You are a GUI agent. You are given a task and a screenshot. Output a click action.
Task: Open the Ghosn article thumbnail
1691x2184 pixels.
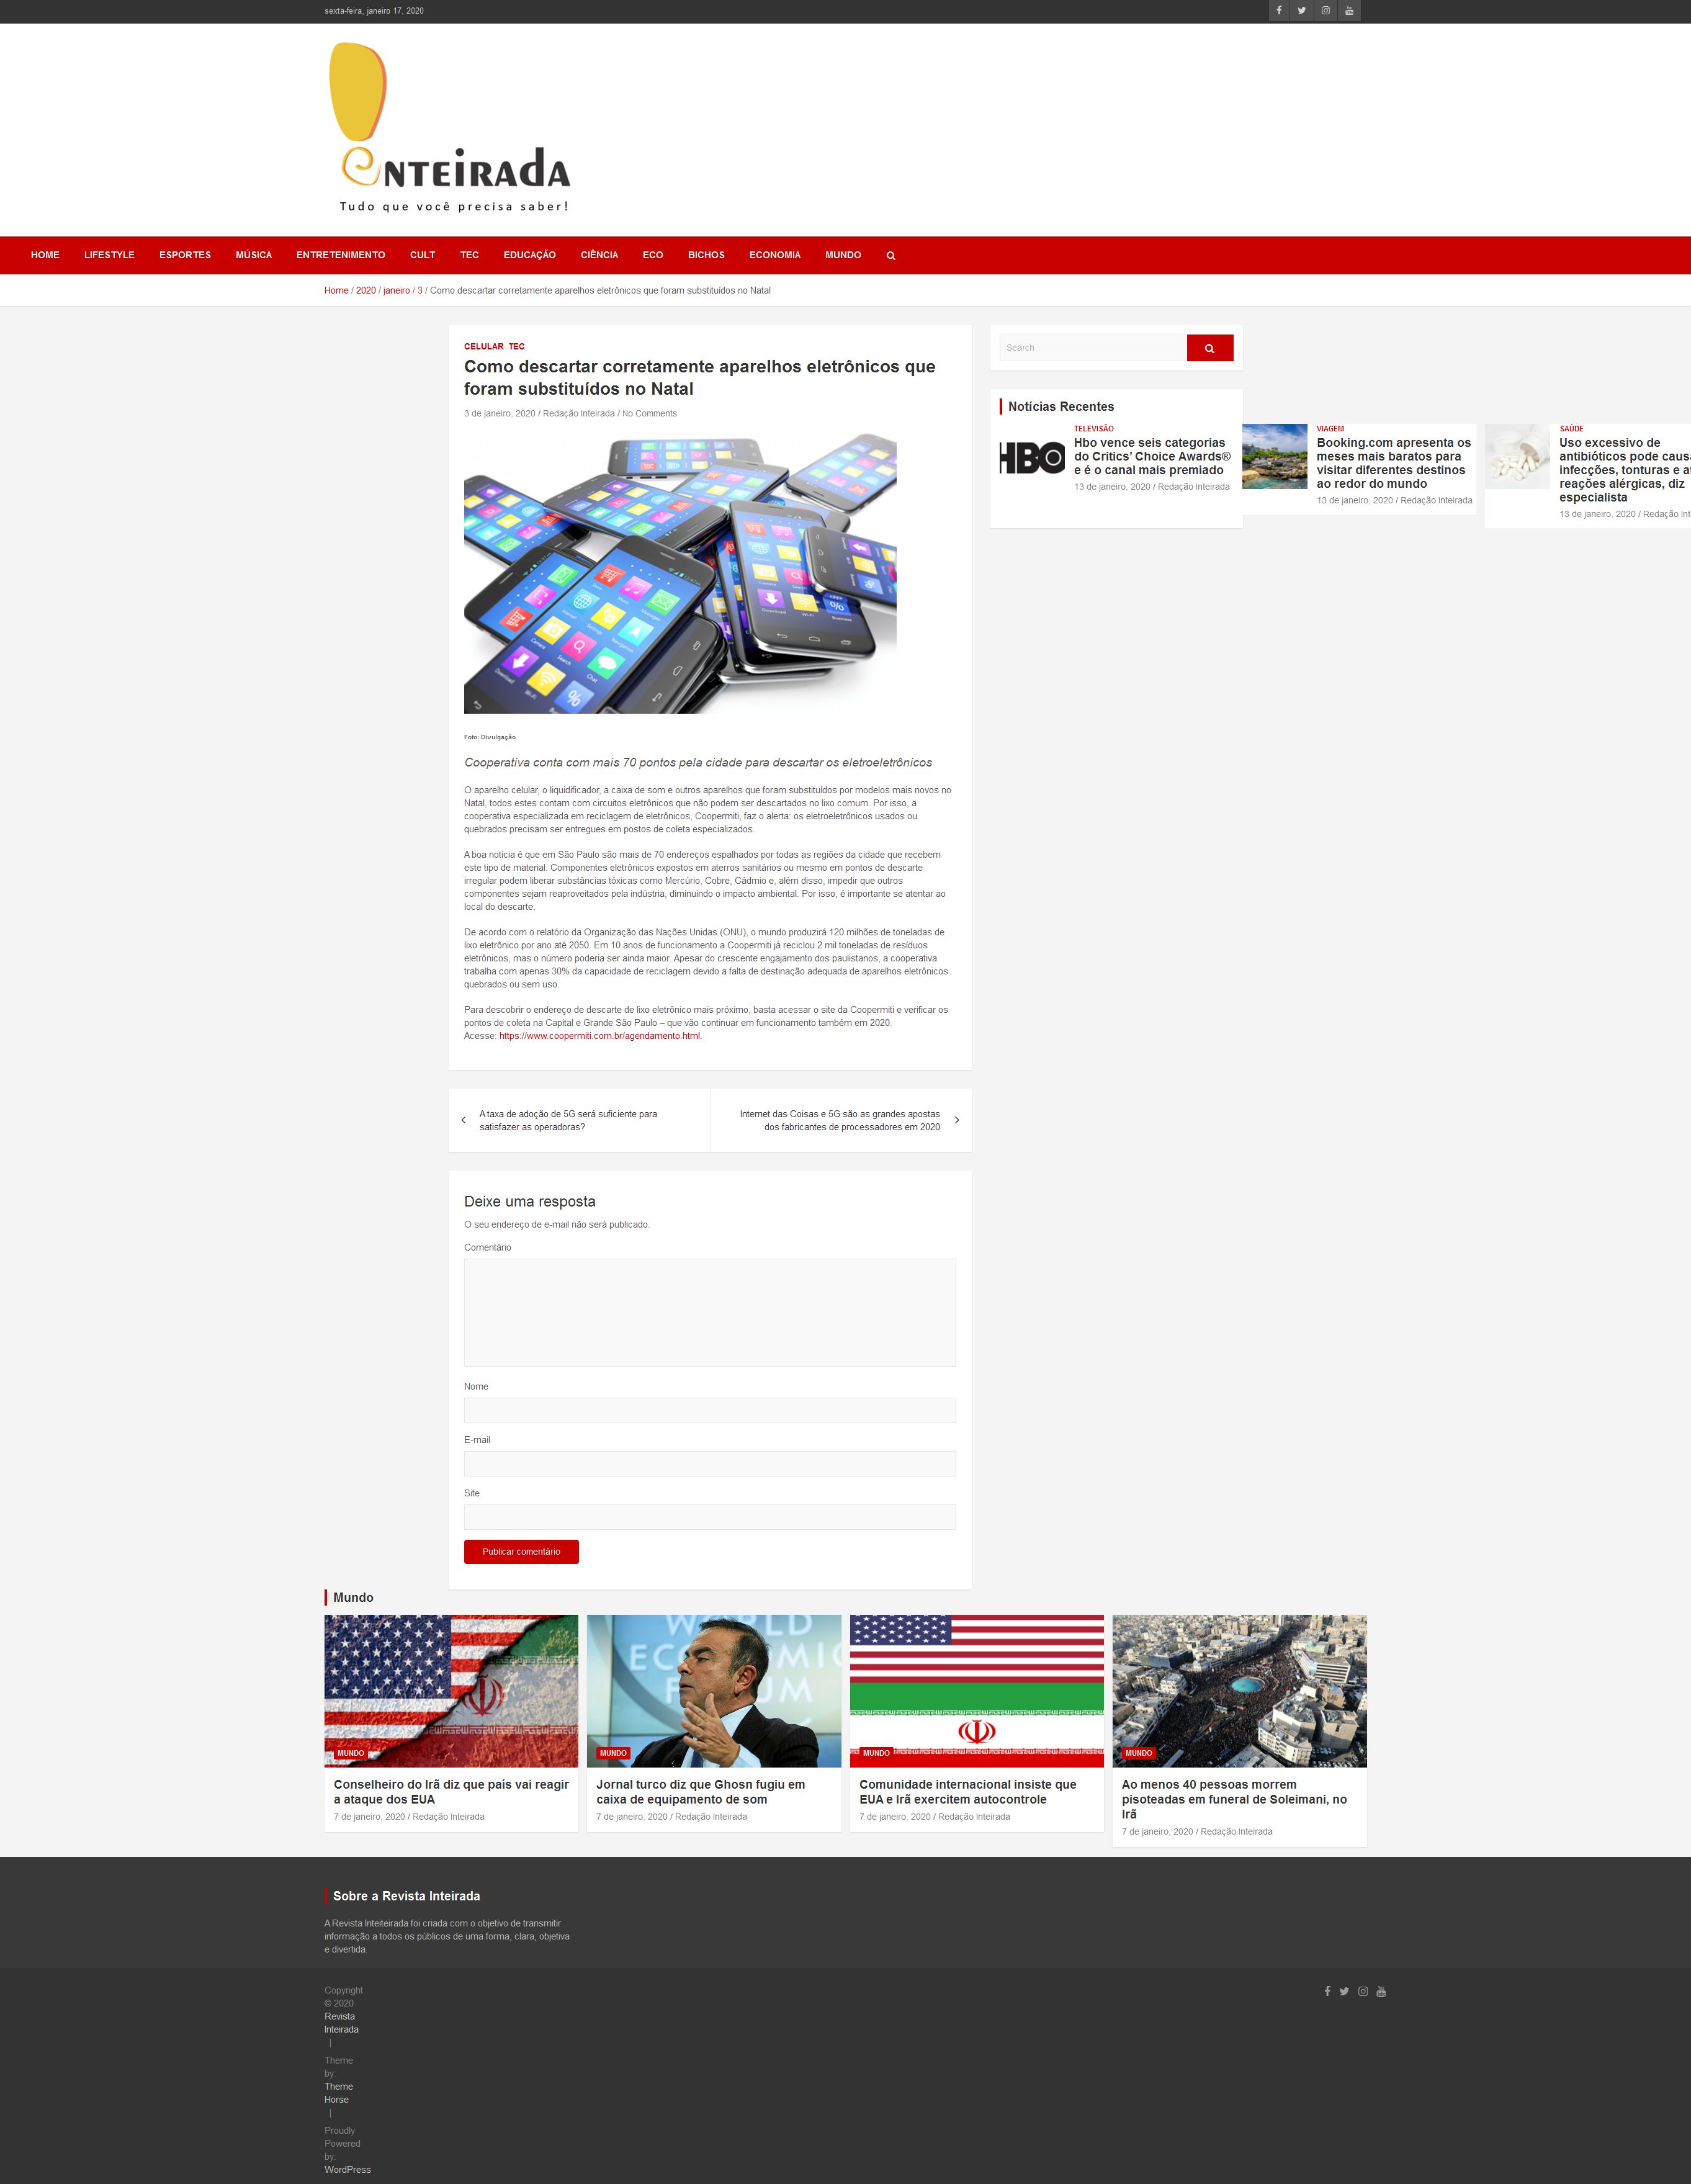pos(713,1690)
